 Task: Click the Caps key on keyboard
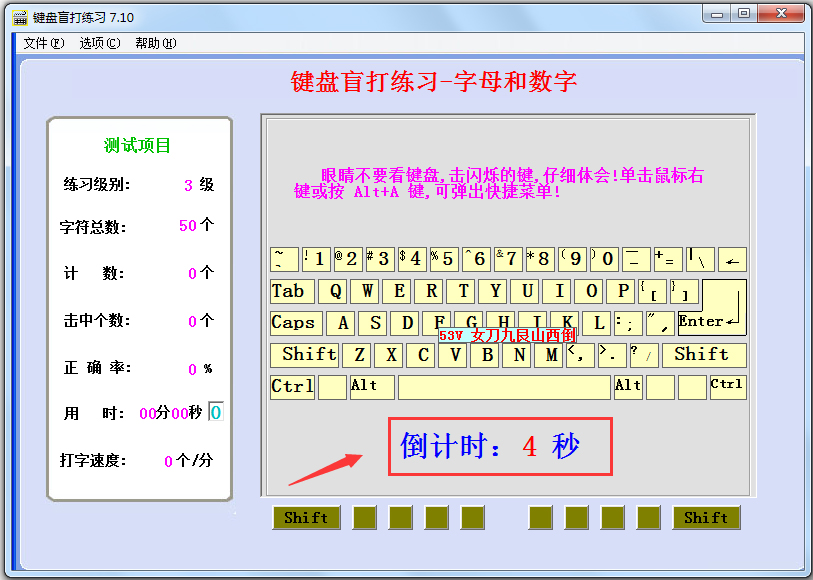(294, 323)
